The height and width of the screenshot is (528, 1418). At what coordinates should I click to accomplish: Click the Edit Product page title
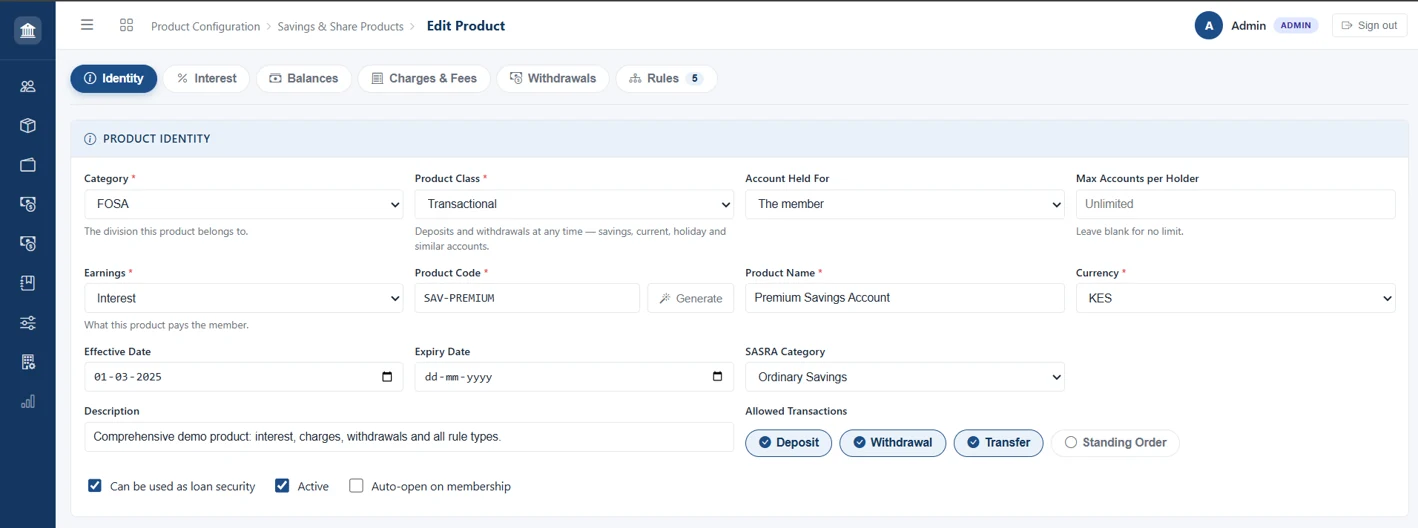466,26
